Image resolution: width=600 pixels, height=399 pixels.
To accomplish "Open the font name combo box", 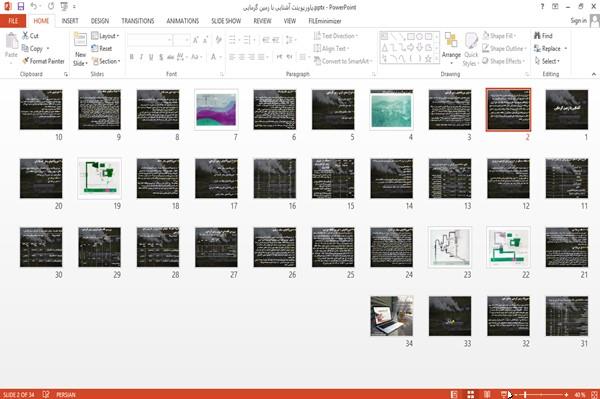I will tap(150, 39).
